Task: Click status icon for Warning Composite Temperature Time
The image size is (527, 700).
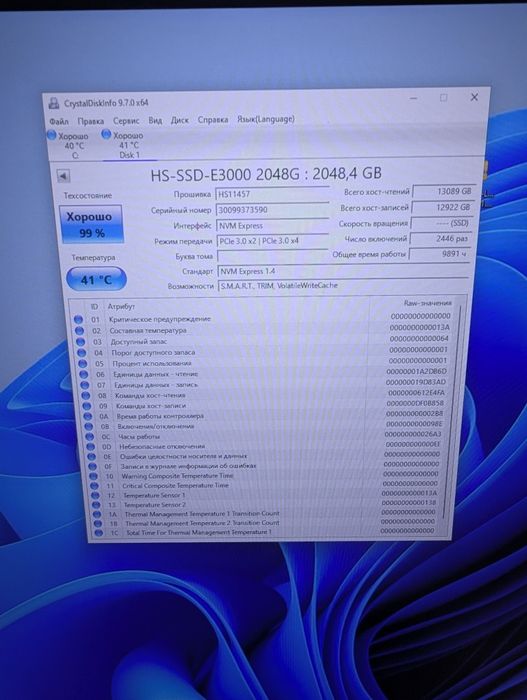Action: (x=94, y=476)
